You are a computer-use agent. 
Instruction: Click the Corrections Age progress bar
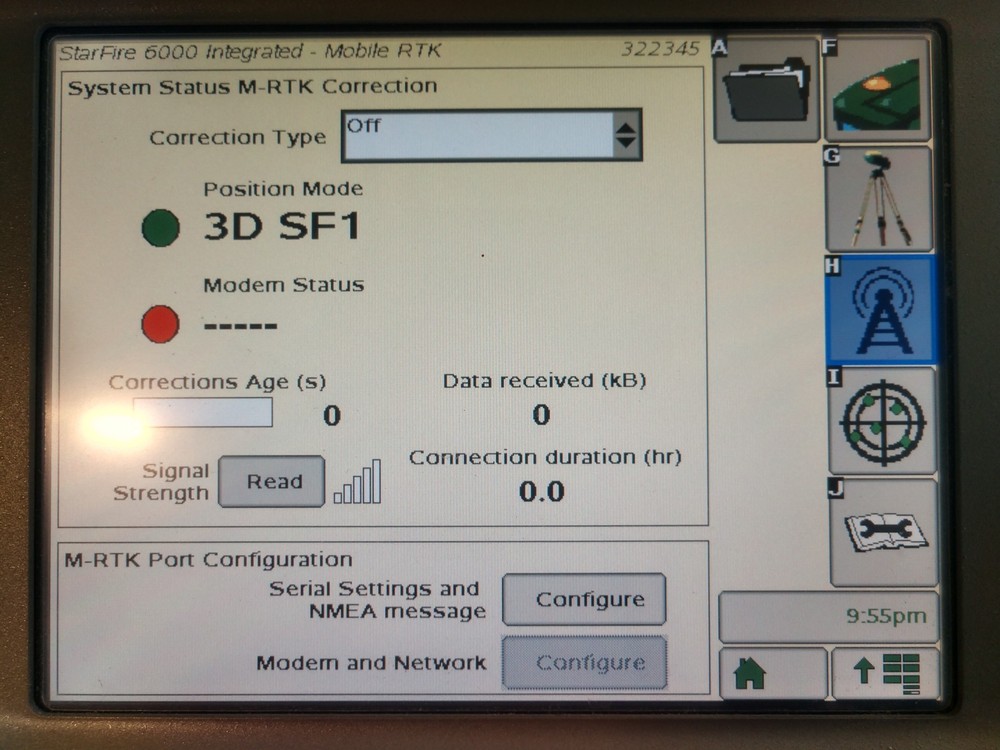pyautogui.click(x=203, y=413)
